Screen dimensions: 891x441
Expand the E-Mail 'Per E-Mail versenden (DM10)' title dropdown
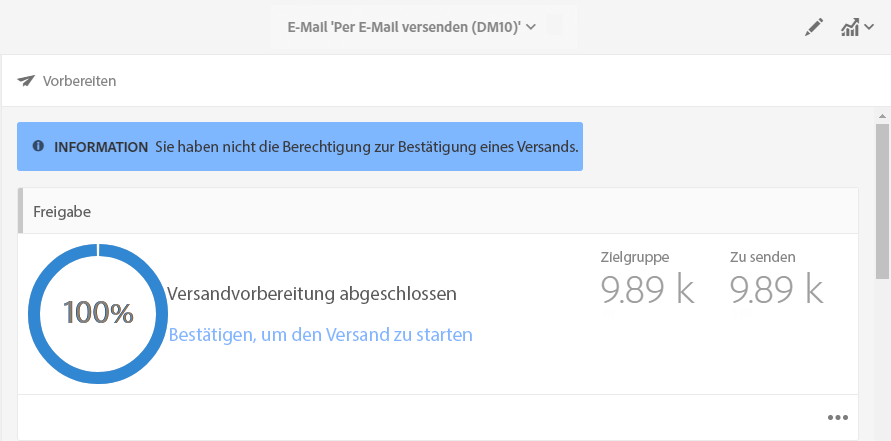click(x=404, y=27)
